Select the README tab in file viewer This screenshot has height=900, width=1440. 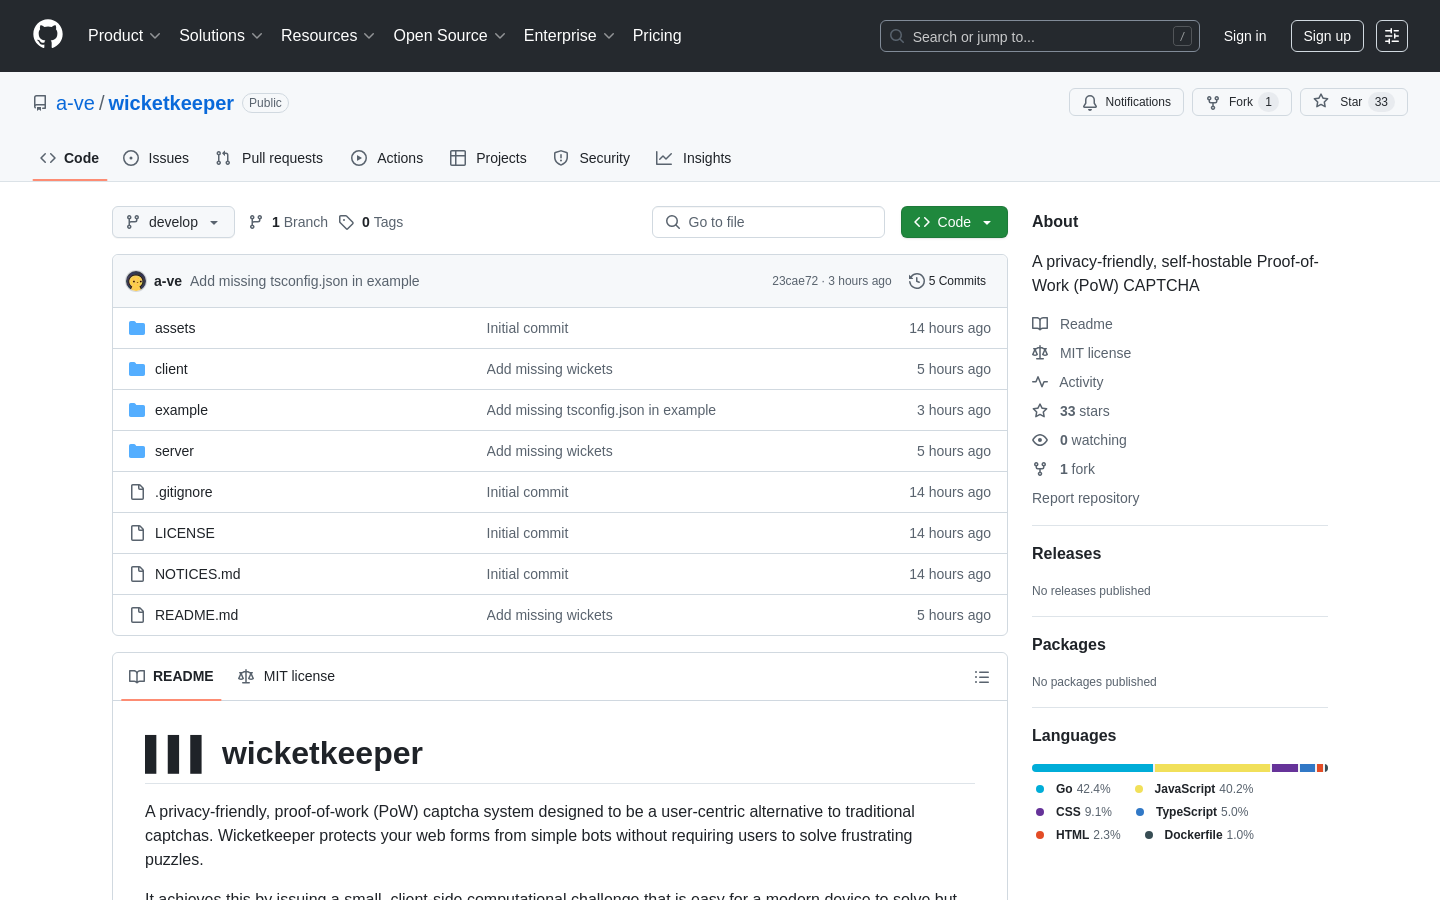click(171, 677)
